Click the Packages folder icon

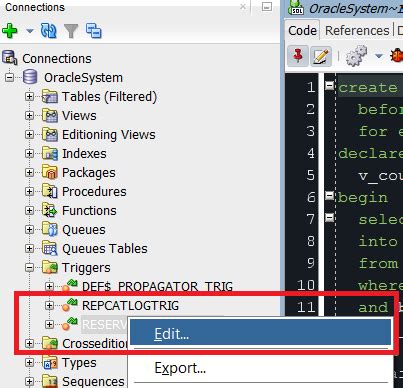[50, 172]
